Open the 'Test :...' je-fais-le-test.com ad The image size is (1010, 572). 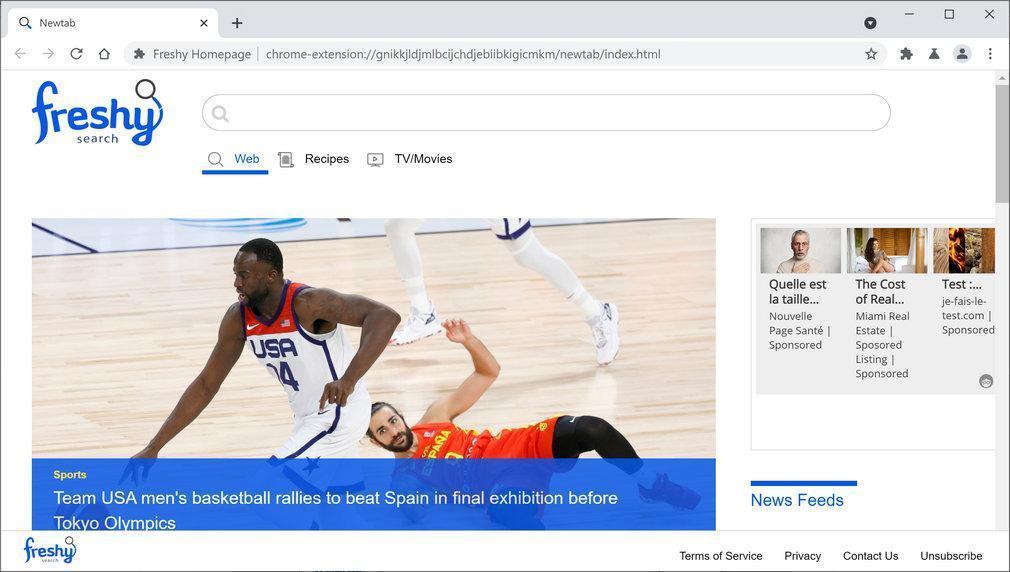click(962, 284)
